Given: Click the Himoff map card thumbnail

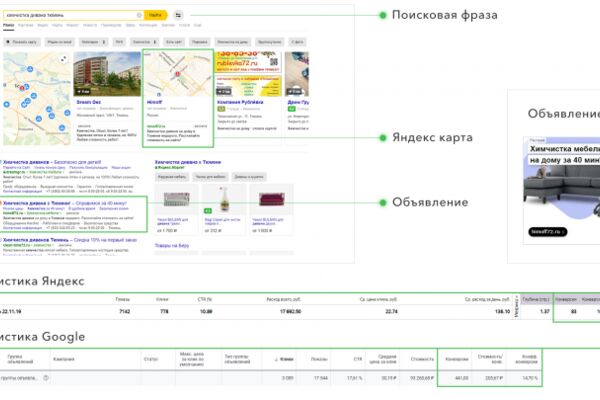Looking at the screenshot, I should point(178,74).
